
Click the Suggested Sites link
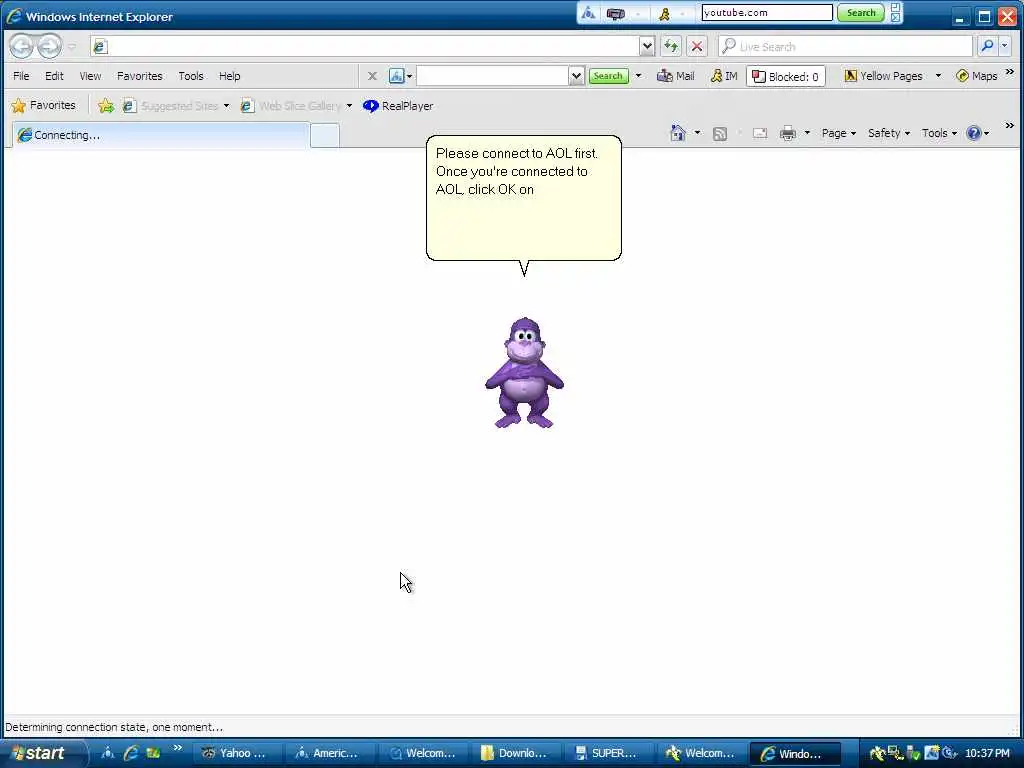[x=172, y=106]
